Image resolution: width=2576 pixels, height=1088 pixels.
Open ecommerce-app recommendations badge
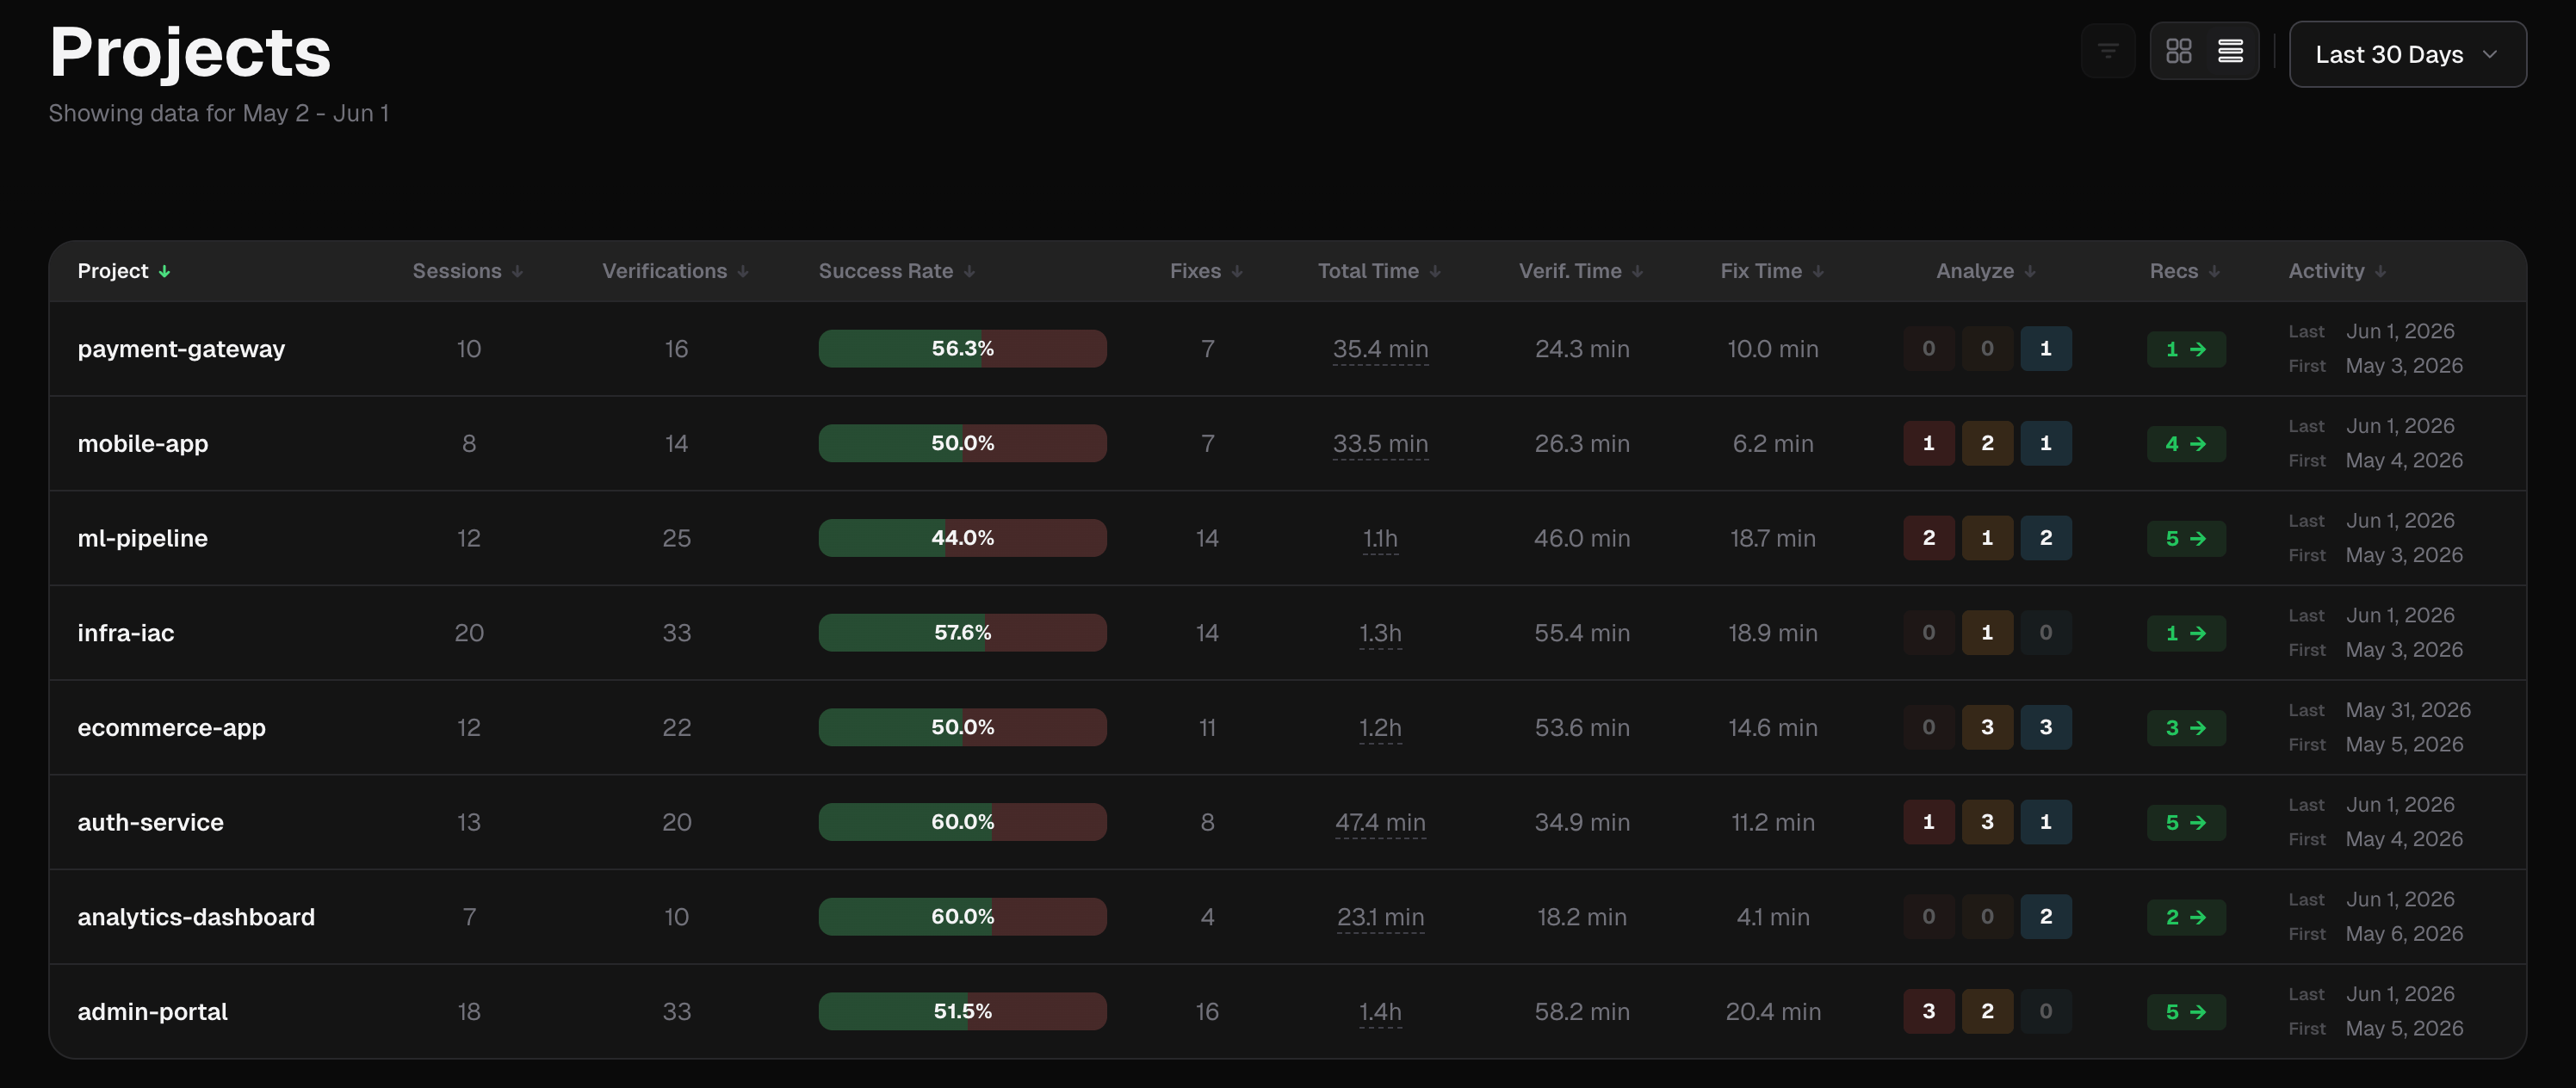[2186, 728]
